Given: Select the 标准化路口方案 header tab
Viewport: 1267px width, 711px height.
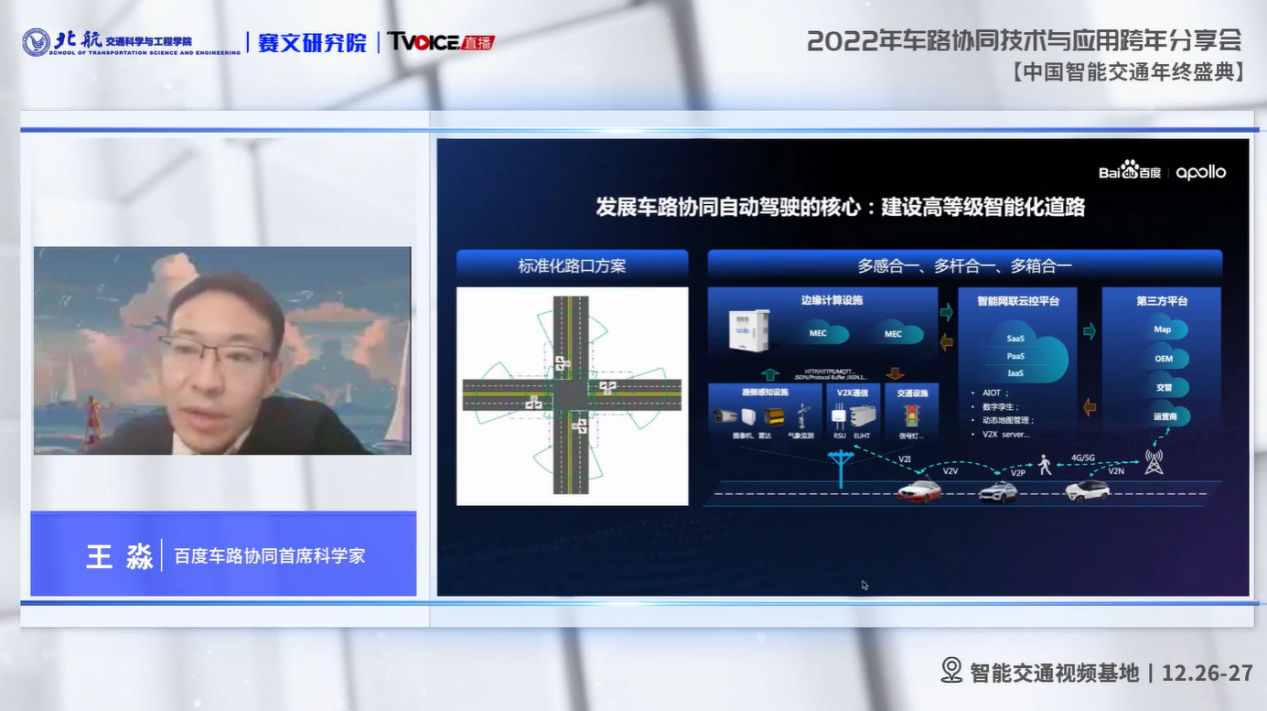Looking at the screenshot, I should 572,266.
